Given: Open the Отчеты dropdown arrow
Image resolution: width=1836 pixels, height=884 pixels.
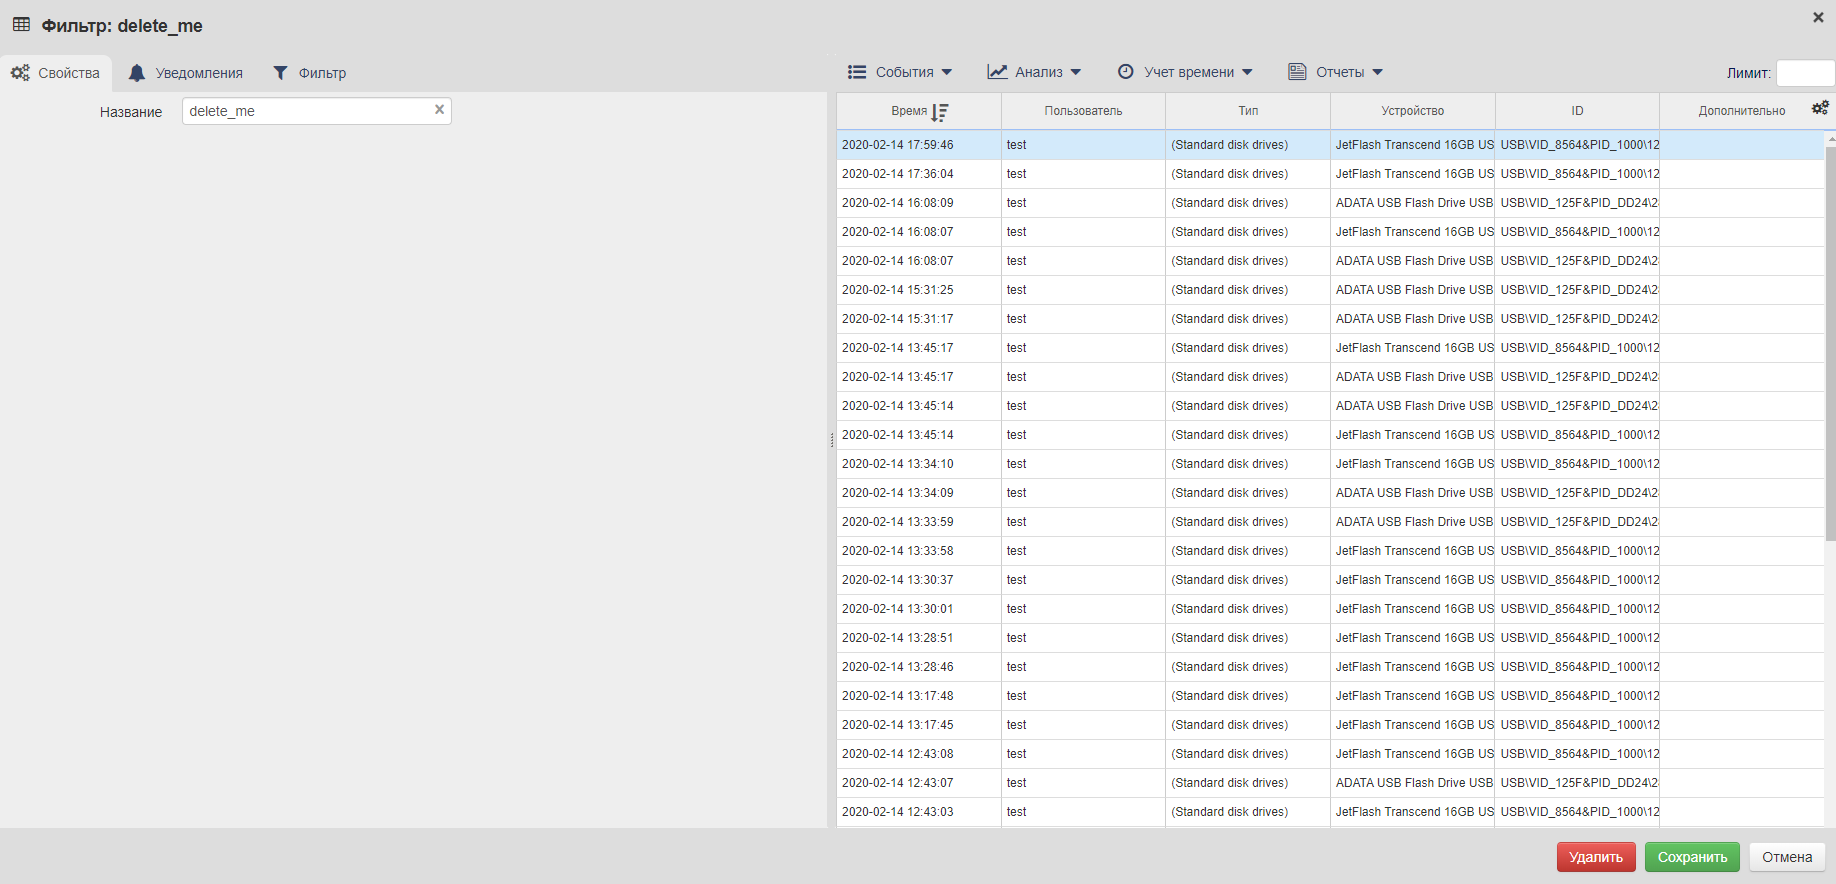Looking at the screenshot, I should [x=1378, y=72].
